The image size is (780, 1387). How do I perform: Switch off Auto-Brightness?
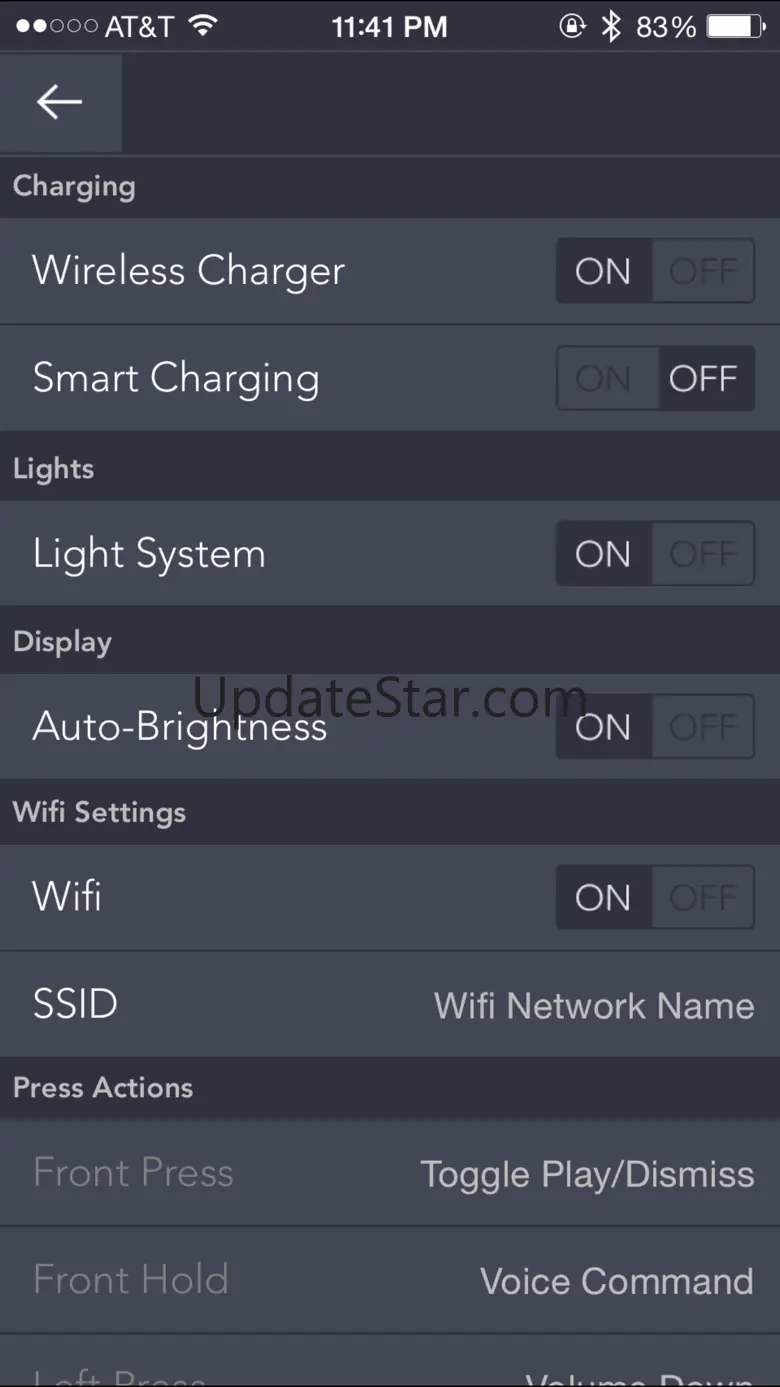[x=702, y=727]
